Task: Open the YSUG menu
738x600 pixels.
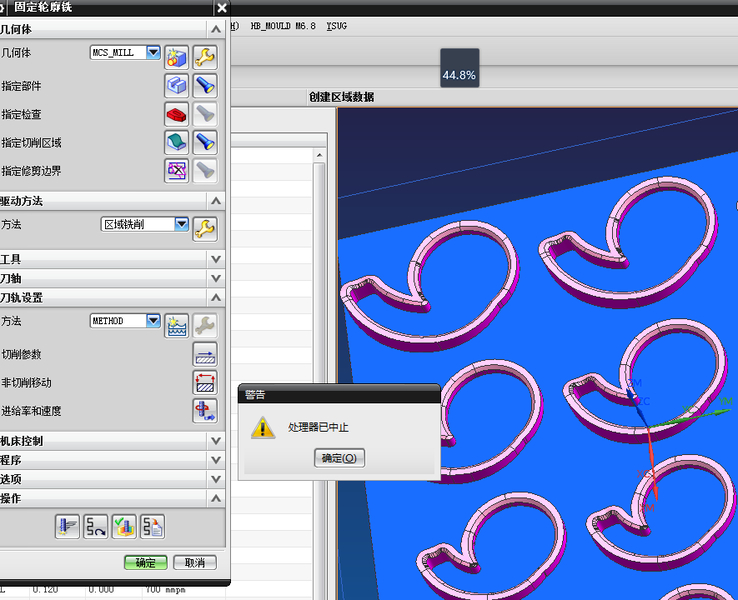Action: click(x=337, y=26)
